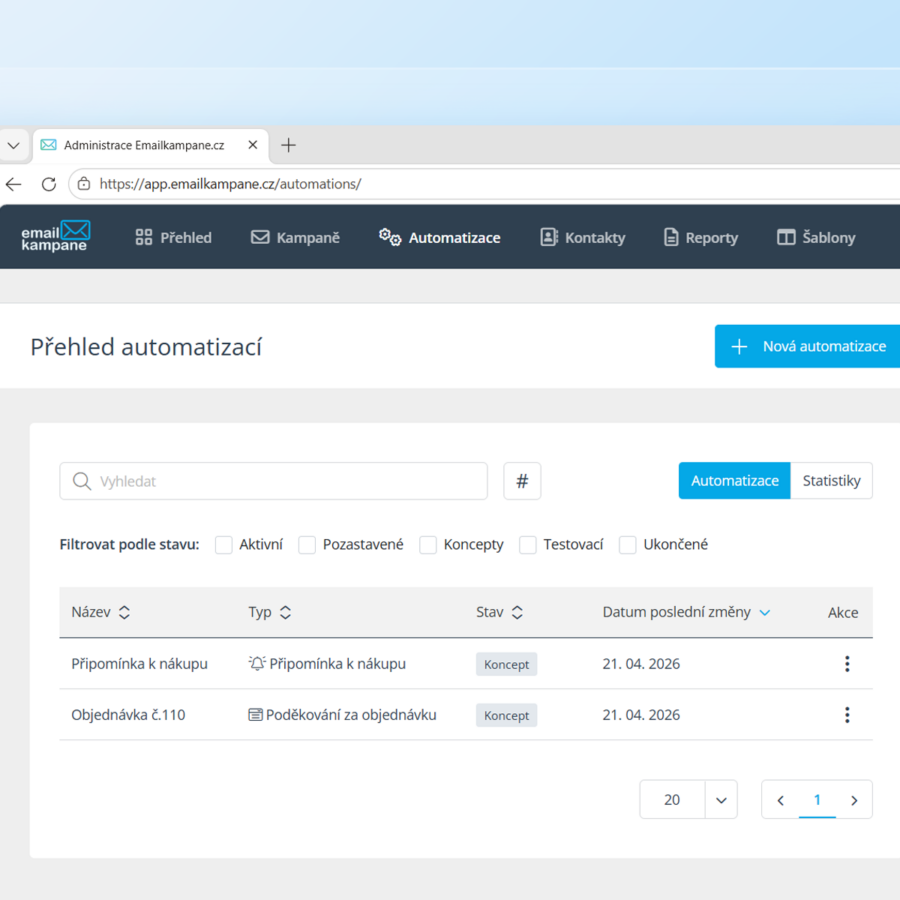Viewport: 900px width, 900px height.
Task: Switch to the Statistiky tab
Action: (831, 481)
